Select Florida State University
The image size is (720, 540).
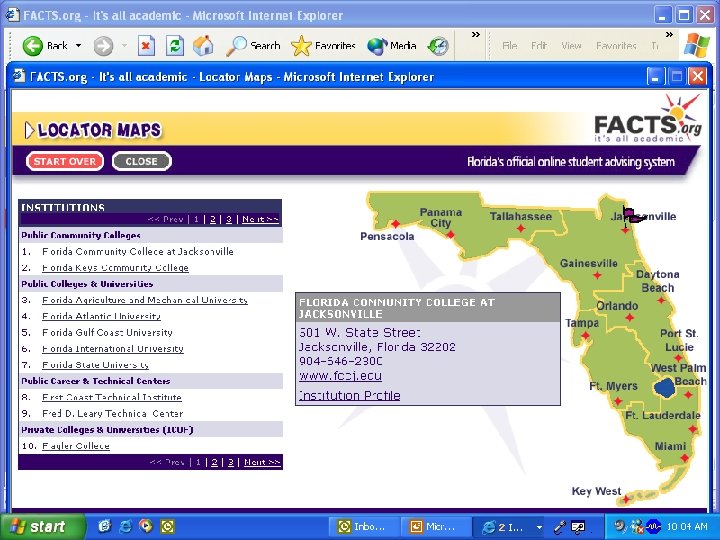tap(96, 365)
